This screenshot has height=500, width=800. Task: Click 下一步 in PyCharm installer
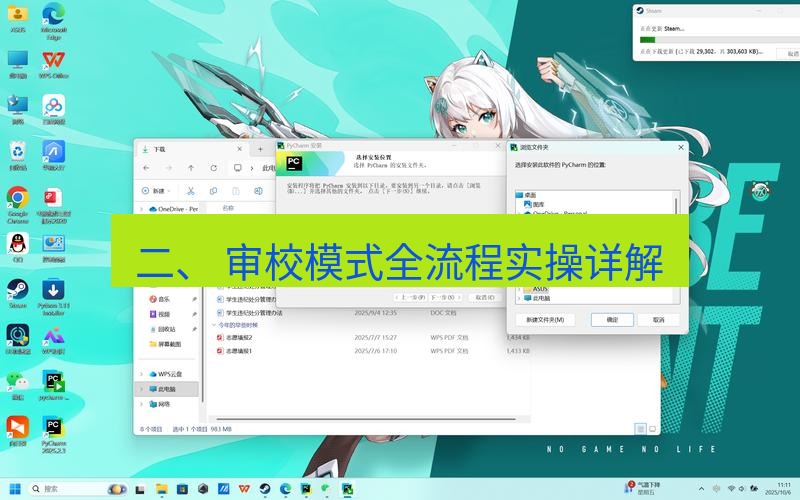(445, 297)
